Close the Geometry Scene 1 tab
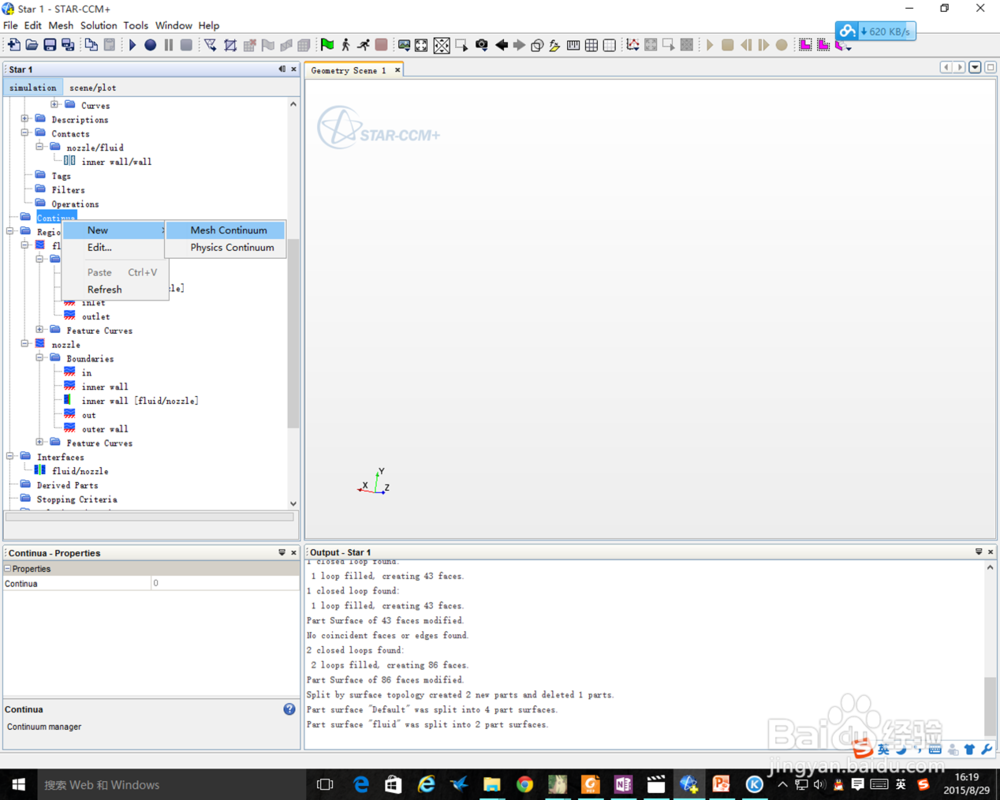1000x800 pixels. tap(397, 70)
